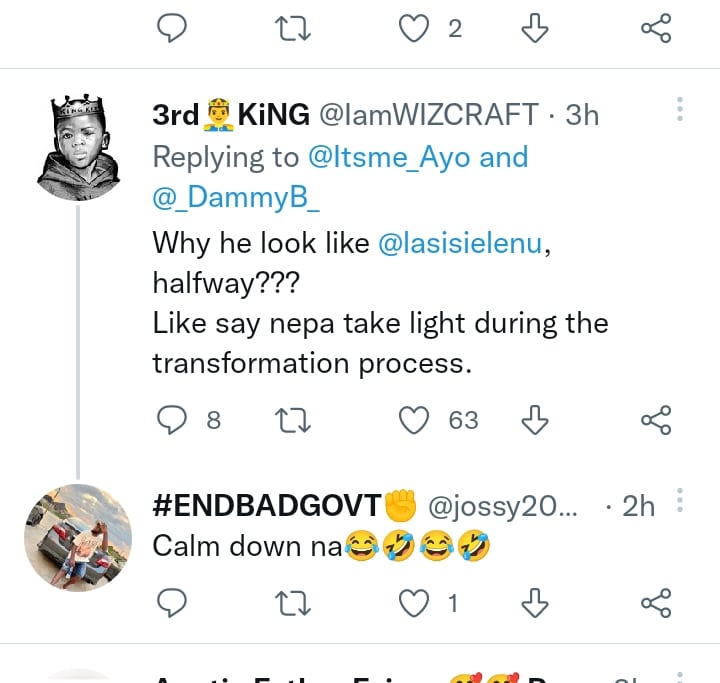Viewport: 720px width, 683px height.
Task: Reply to the 3rd KiNG tweet
Action: tap(174, 421)
